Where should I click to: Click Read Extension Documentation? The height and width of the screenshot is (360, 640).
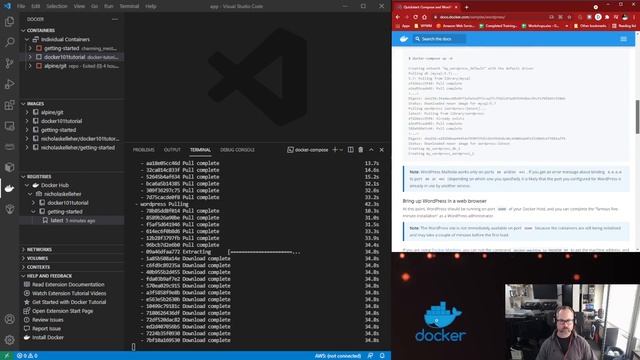68,284
